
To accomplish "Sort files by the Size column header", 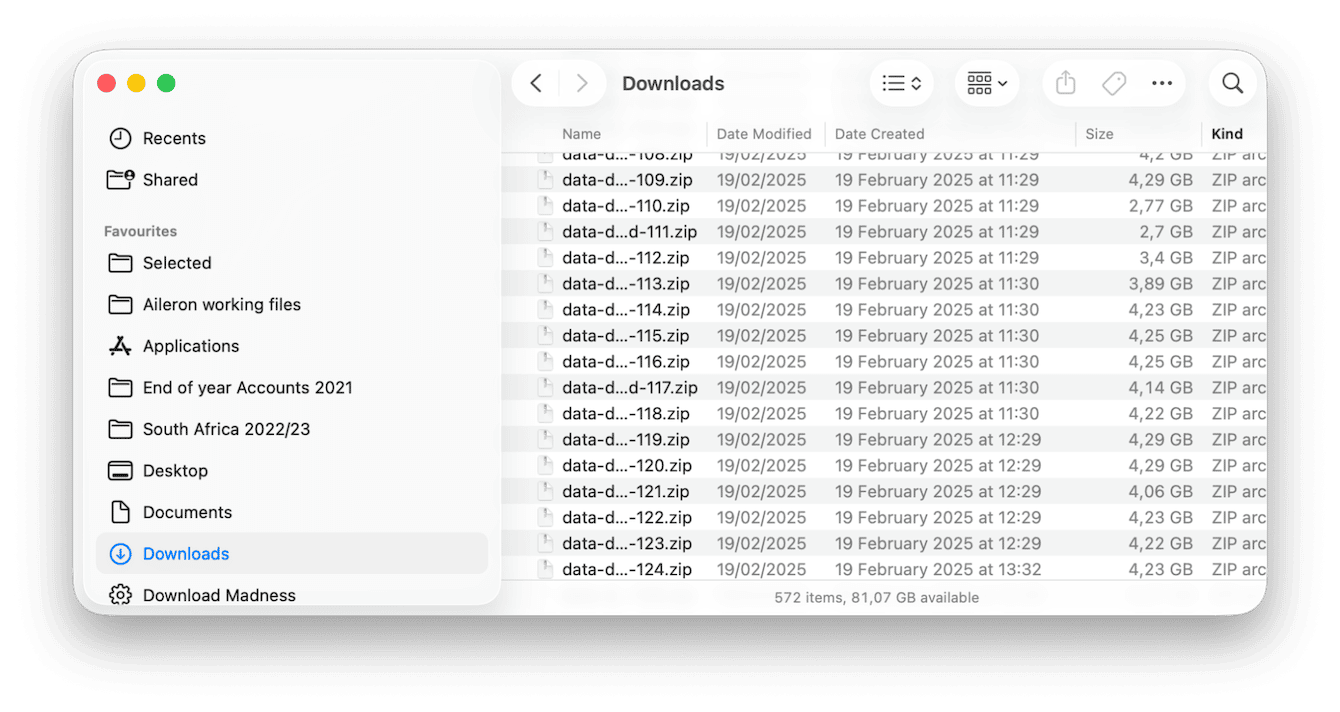I will pyautogui.click(x=1098, y=133).
